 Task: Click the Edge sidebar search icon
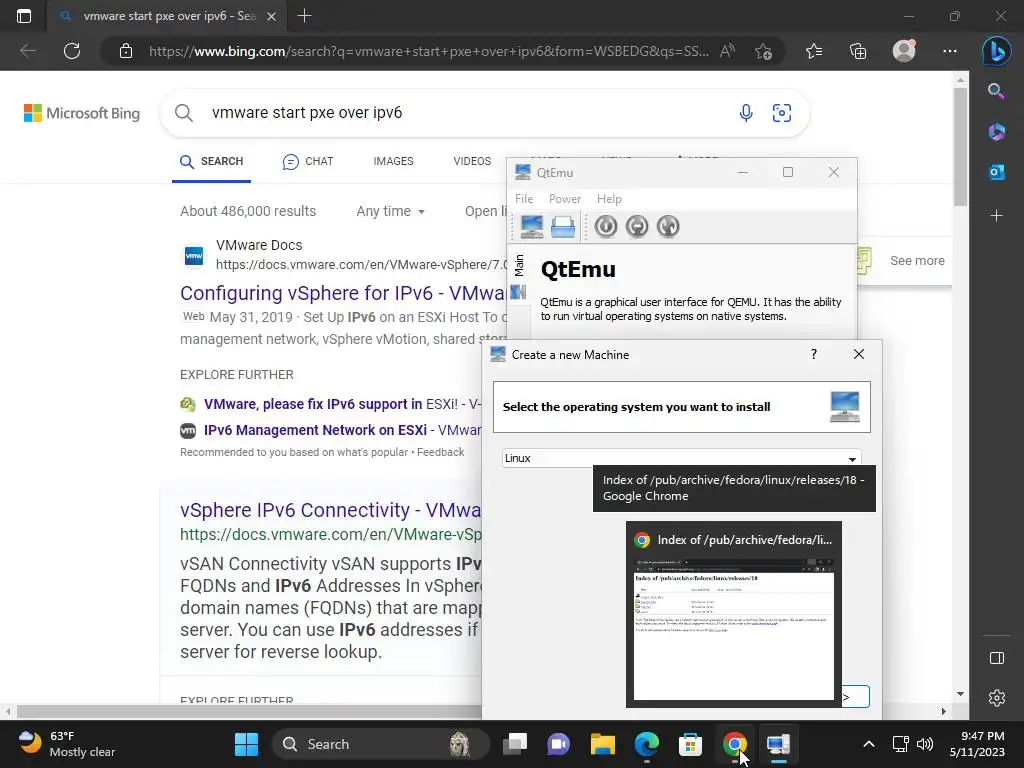click(x=996, y=91)
